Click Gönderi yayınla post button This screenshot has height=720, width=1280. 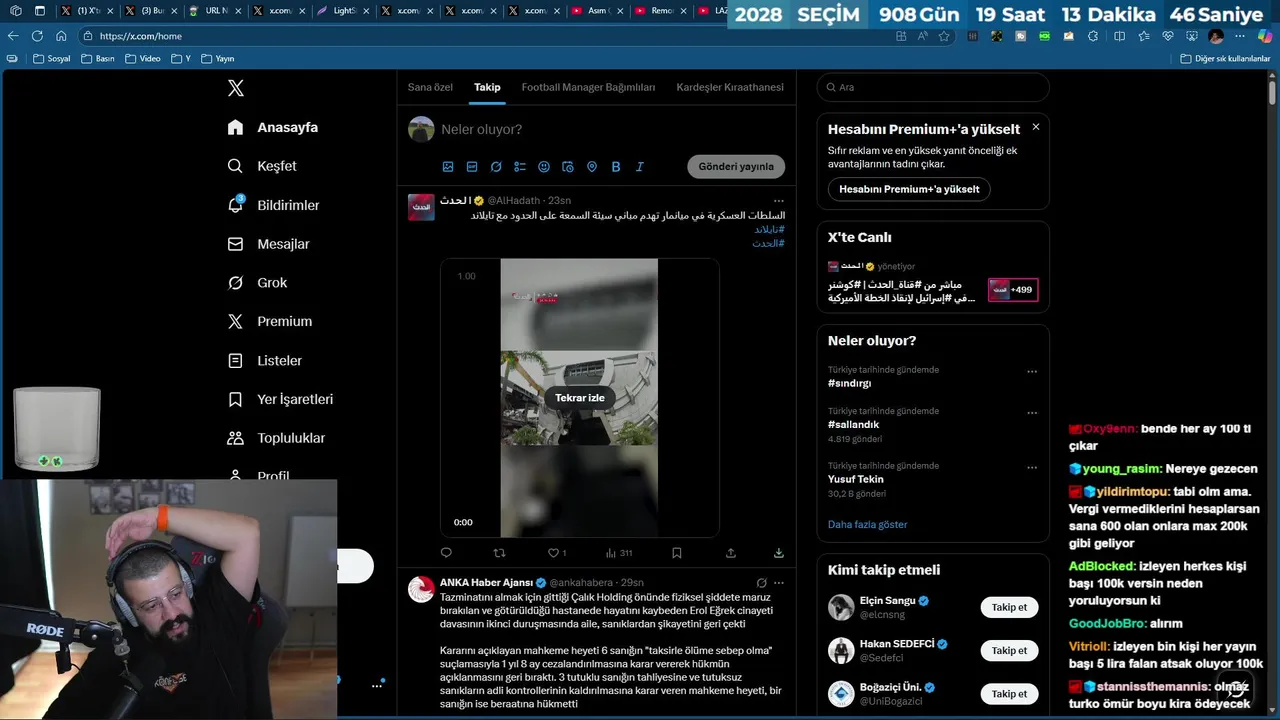pos(736,167)
